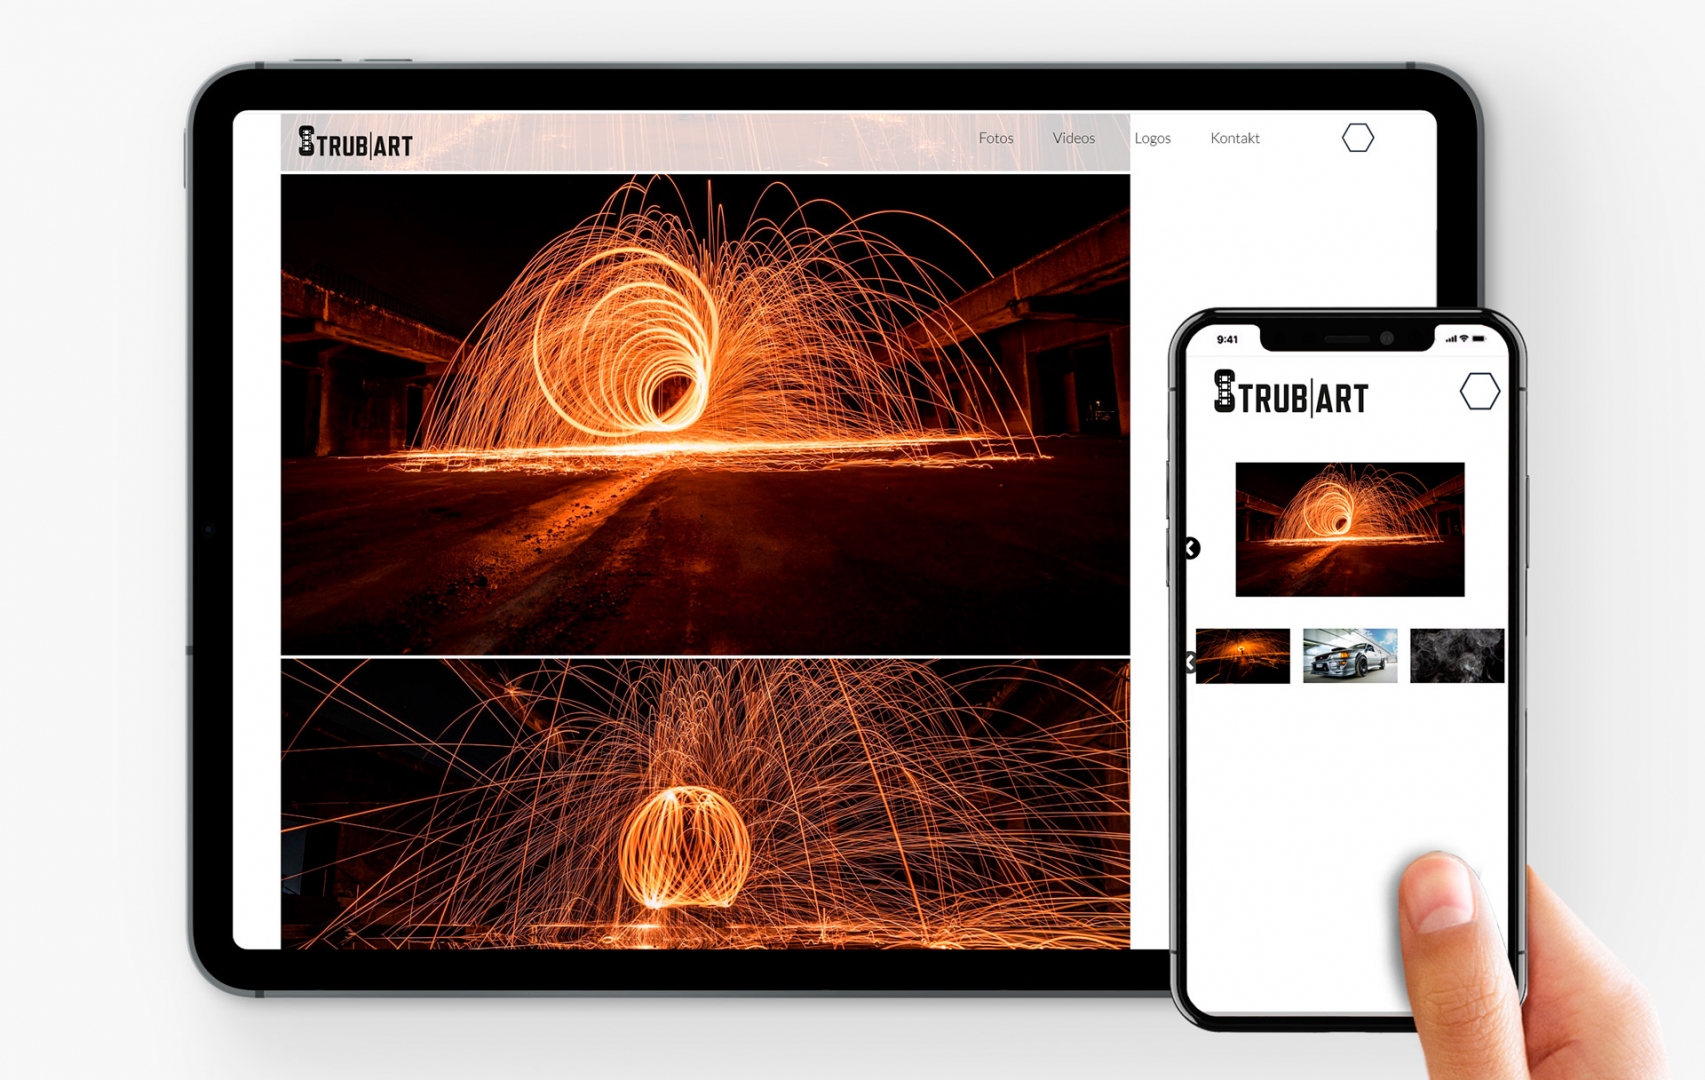
Task: Click the left arrow on phone thumbnail strip
Action: coord(1189,662)
